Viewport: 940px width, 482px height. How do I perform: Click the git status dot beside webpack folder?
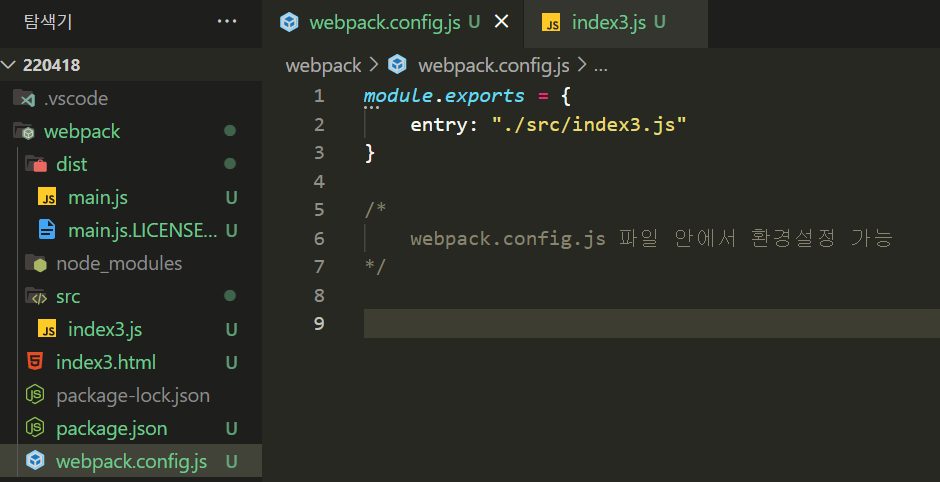(230, 131)
